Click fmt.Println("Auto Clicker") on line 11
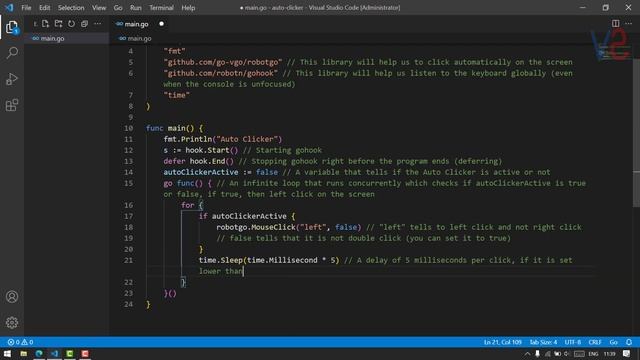640x360 pixels. click(x=223, y=139)
